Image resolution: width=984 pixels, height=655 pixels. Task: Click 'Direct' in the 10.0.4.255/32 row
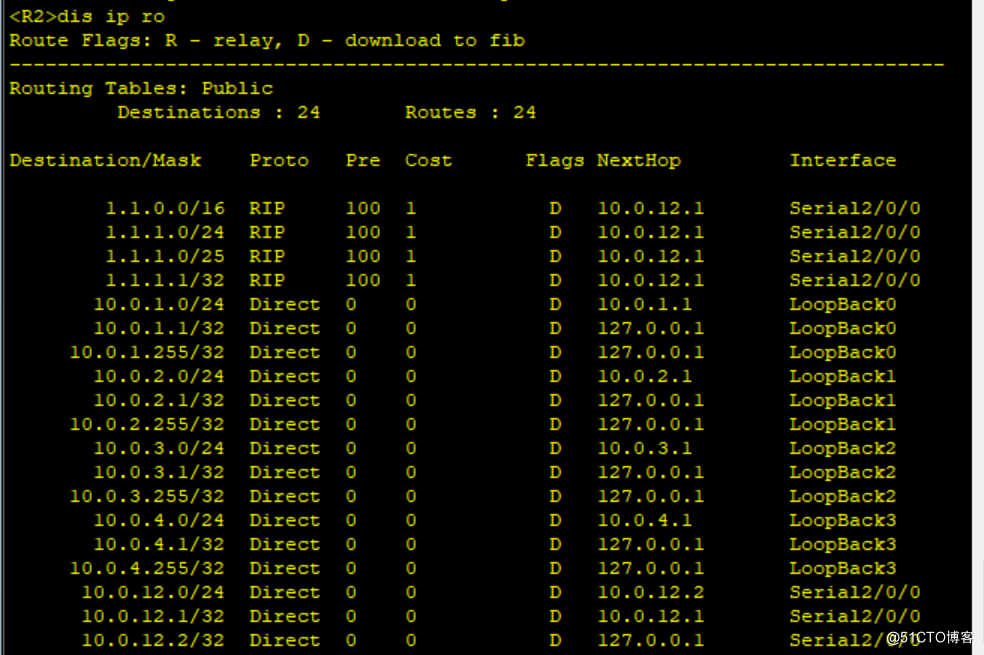285,568
